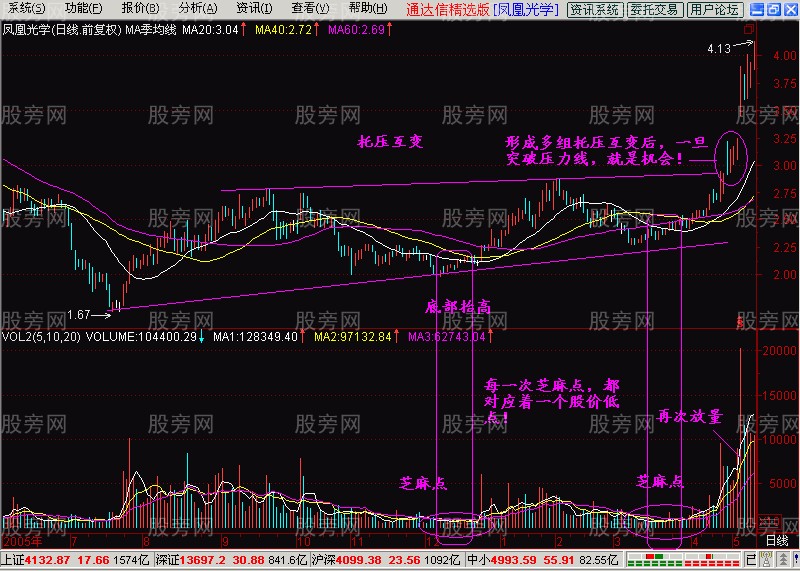Click the month 10 label on date axis

pos(304,540)
